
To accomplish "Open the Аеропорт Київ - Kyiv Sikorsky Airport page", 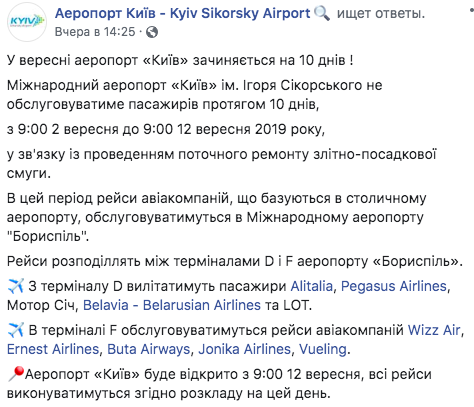I will (183, 13).
